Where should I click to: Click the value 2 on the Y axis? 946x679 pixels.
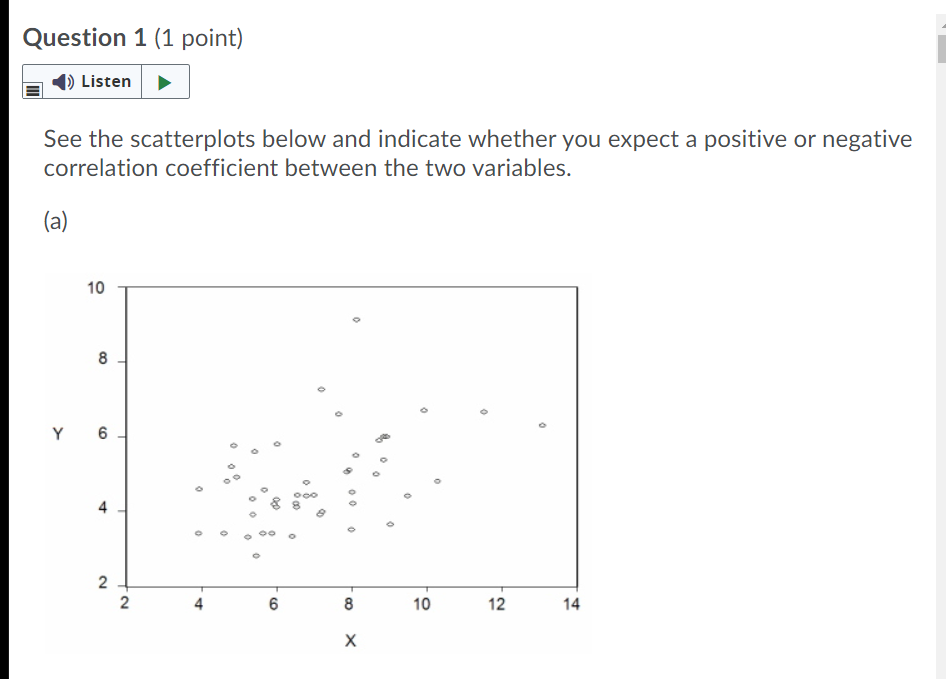coord(103,581)
